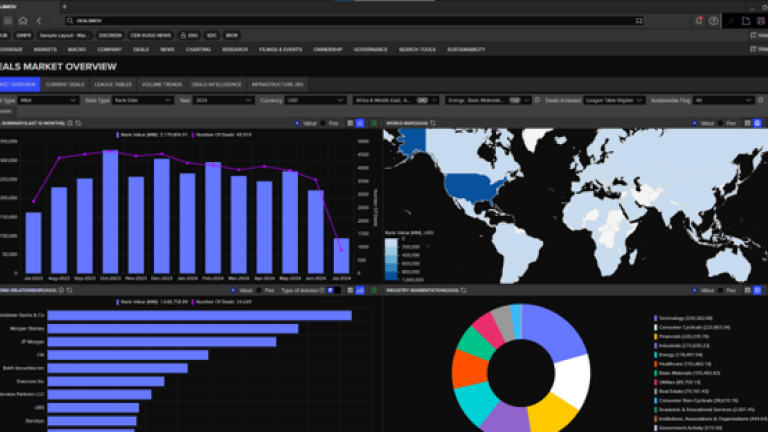Click the ESG shortcut button
The width and height of the screenshot is (768, 432).
(x=192, y=34)
